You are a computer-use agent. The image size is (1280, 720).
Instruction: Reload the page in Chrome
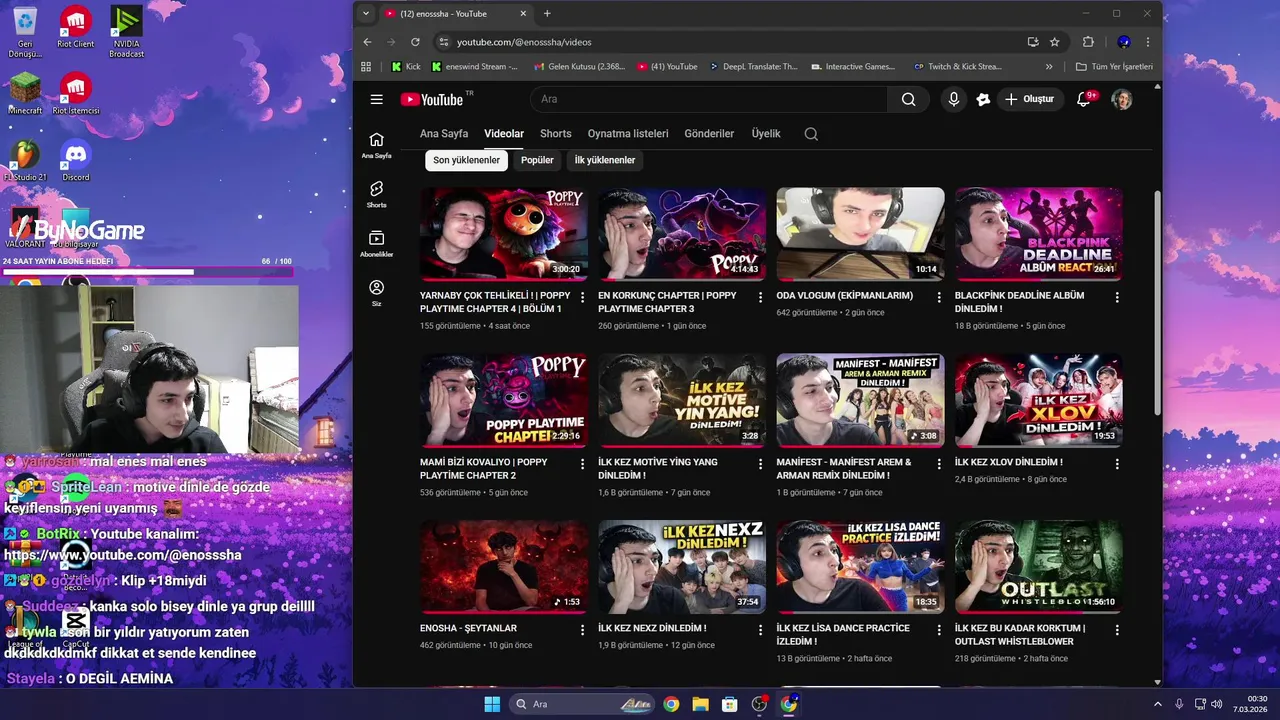pos(415,42)
